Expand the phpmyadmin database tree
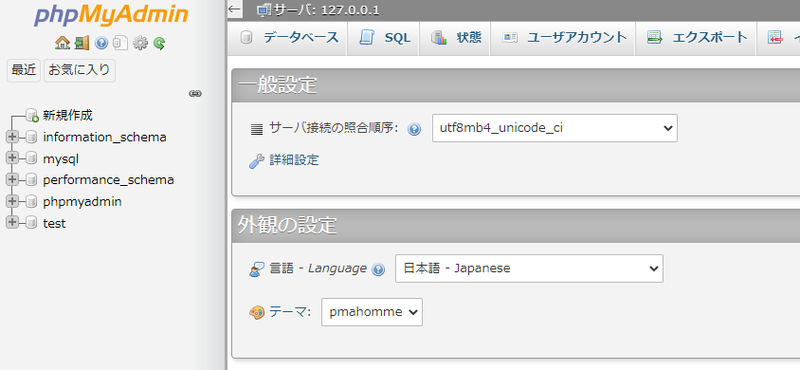This screenshot has height=370, width=800. click(12, 202)
